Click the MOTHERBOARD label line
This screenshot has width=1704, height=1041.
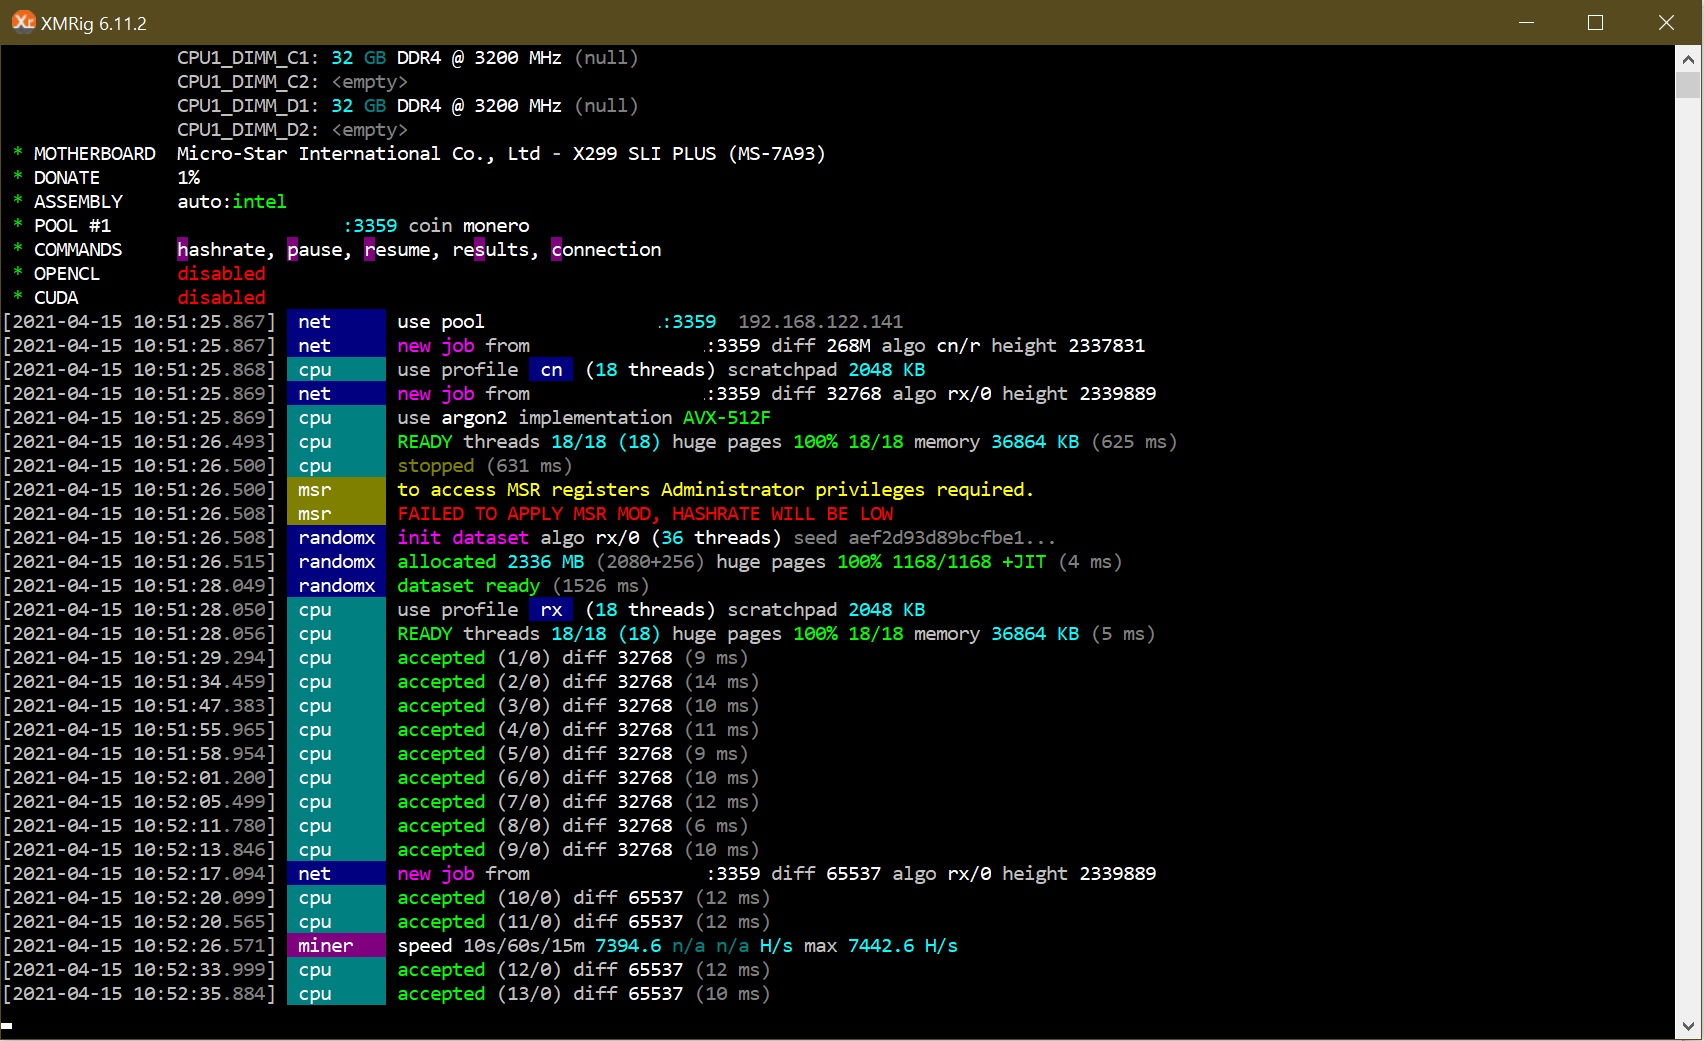click(x=419, y=154)
